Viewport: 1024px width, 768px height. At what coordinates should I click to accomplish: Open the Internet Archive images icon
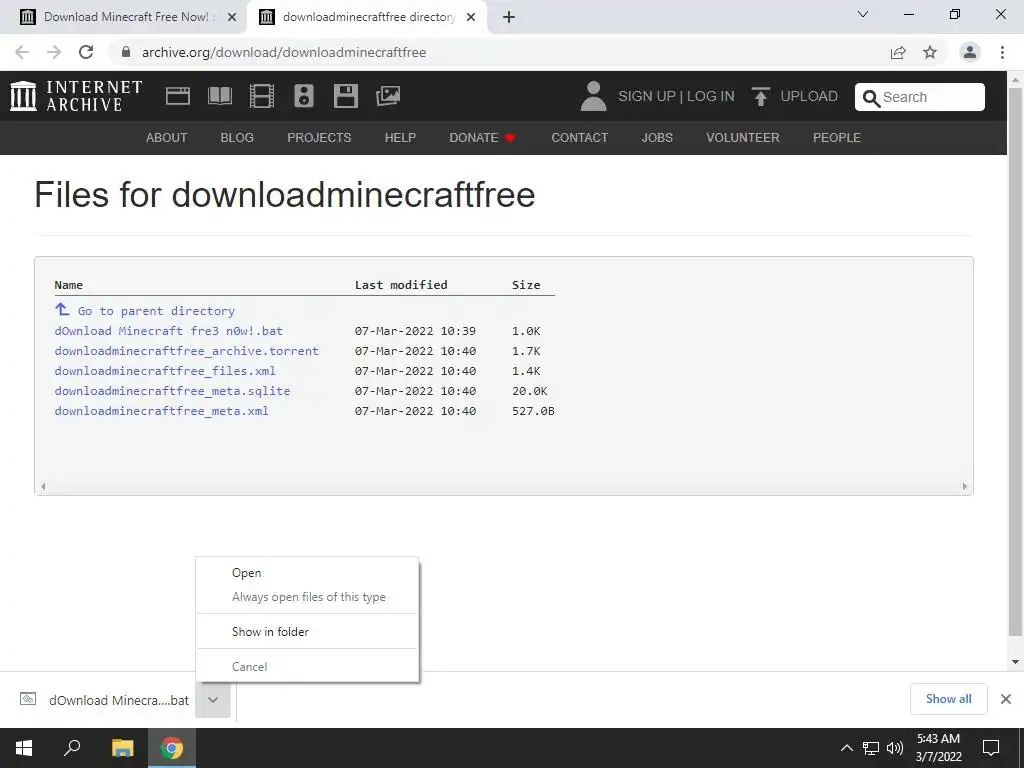click(388, 96)
